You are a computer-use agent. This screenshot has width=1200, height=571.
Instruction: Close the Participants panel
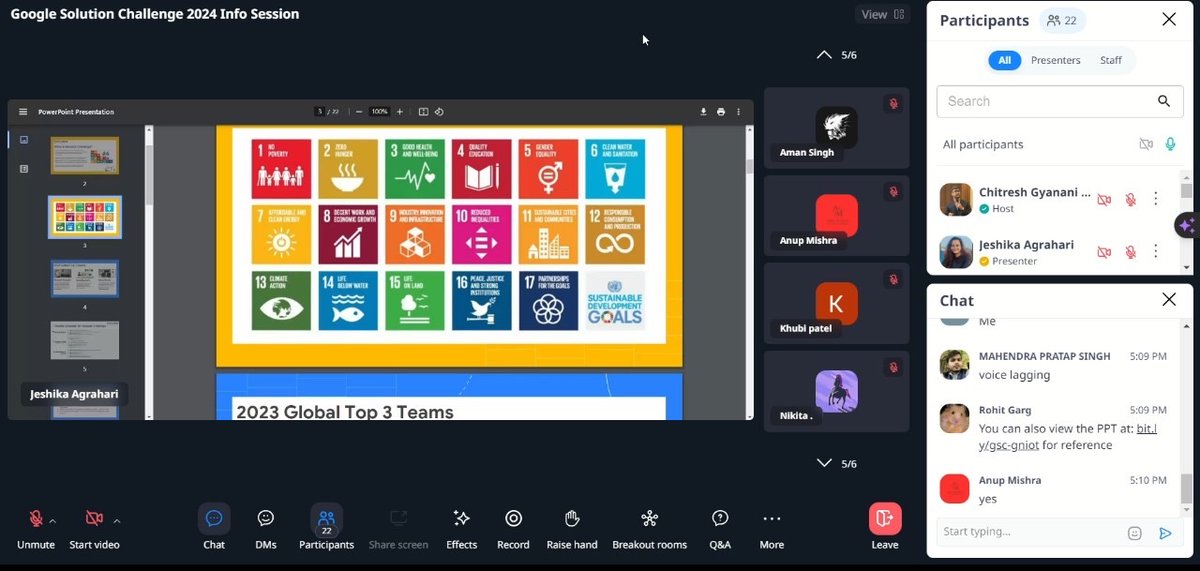[x=1169, y=19]
